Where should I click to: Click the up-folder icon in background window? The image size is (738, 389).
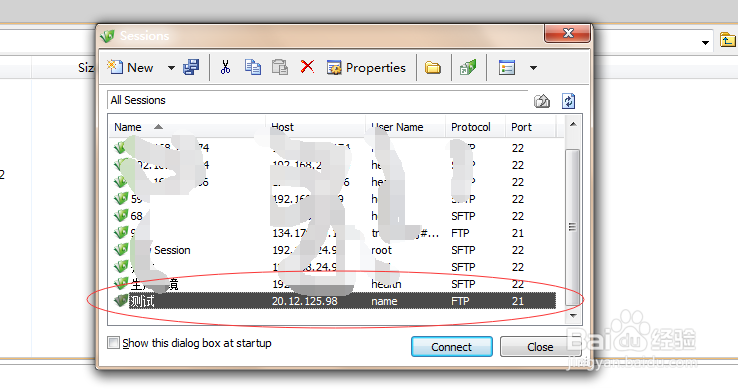click(x=728, y=41)
